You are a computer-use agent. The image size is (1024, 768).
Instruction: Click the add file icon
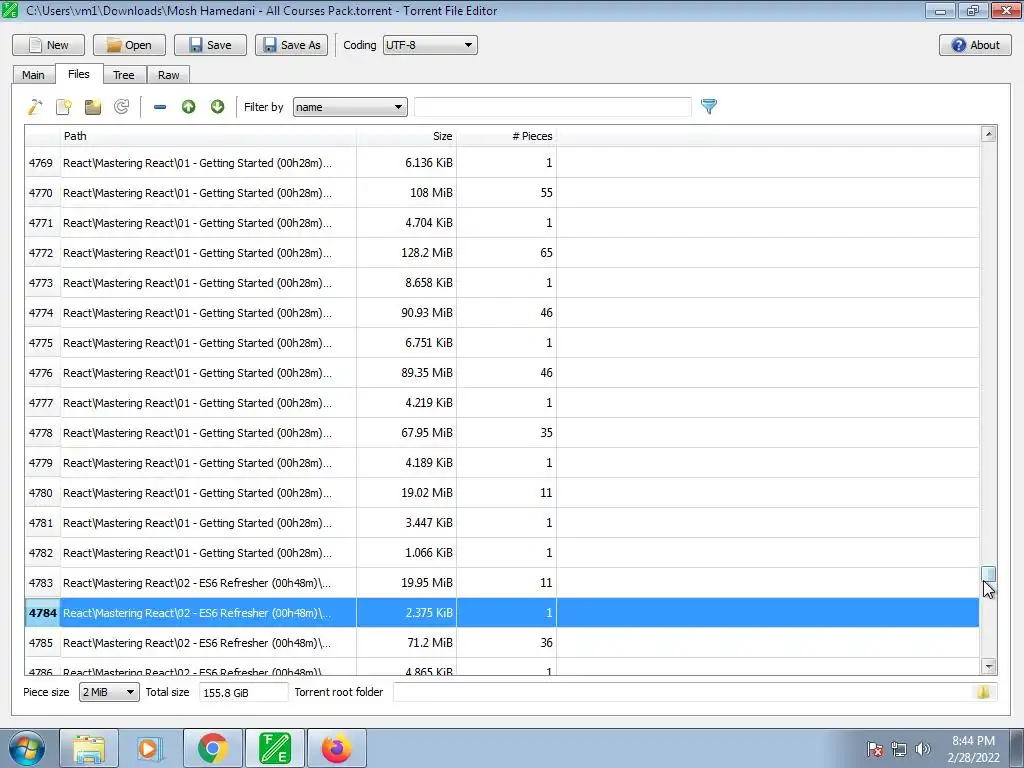pyautogui.click(x=64, y=106)
